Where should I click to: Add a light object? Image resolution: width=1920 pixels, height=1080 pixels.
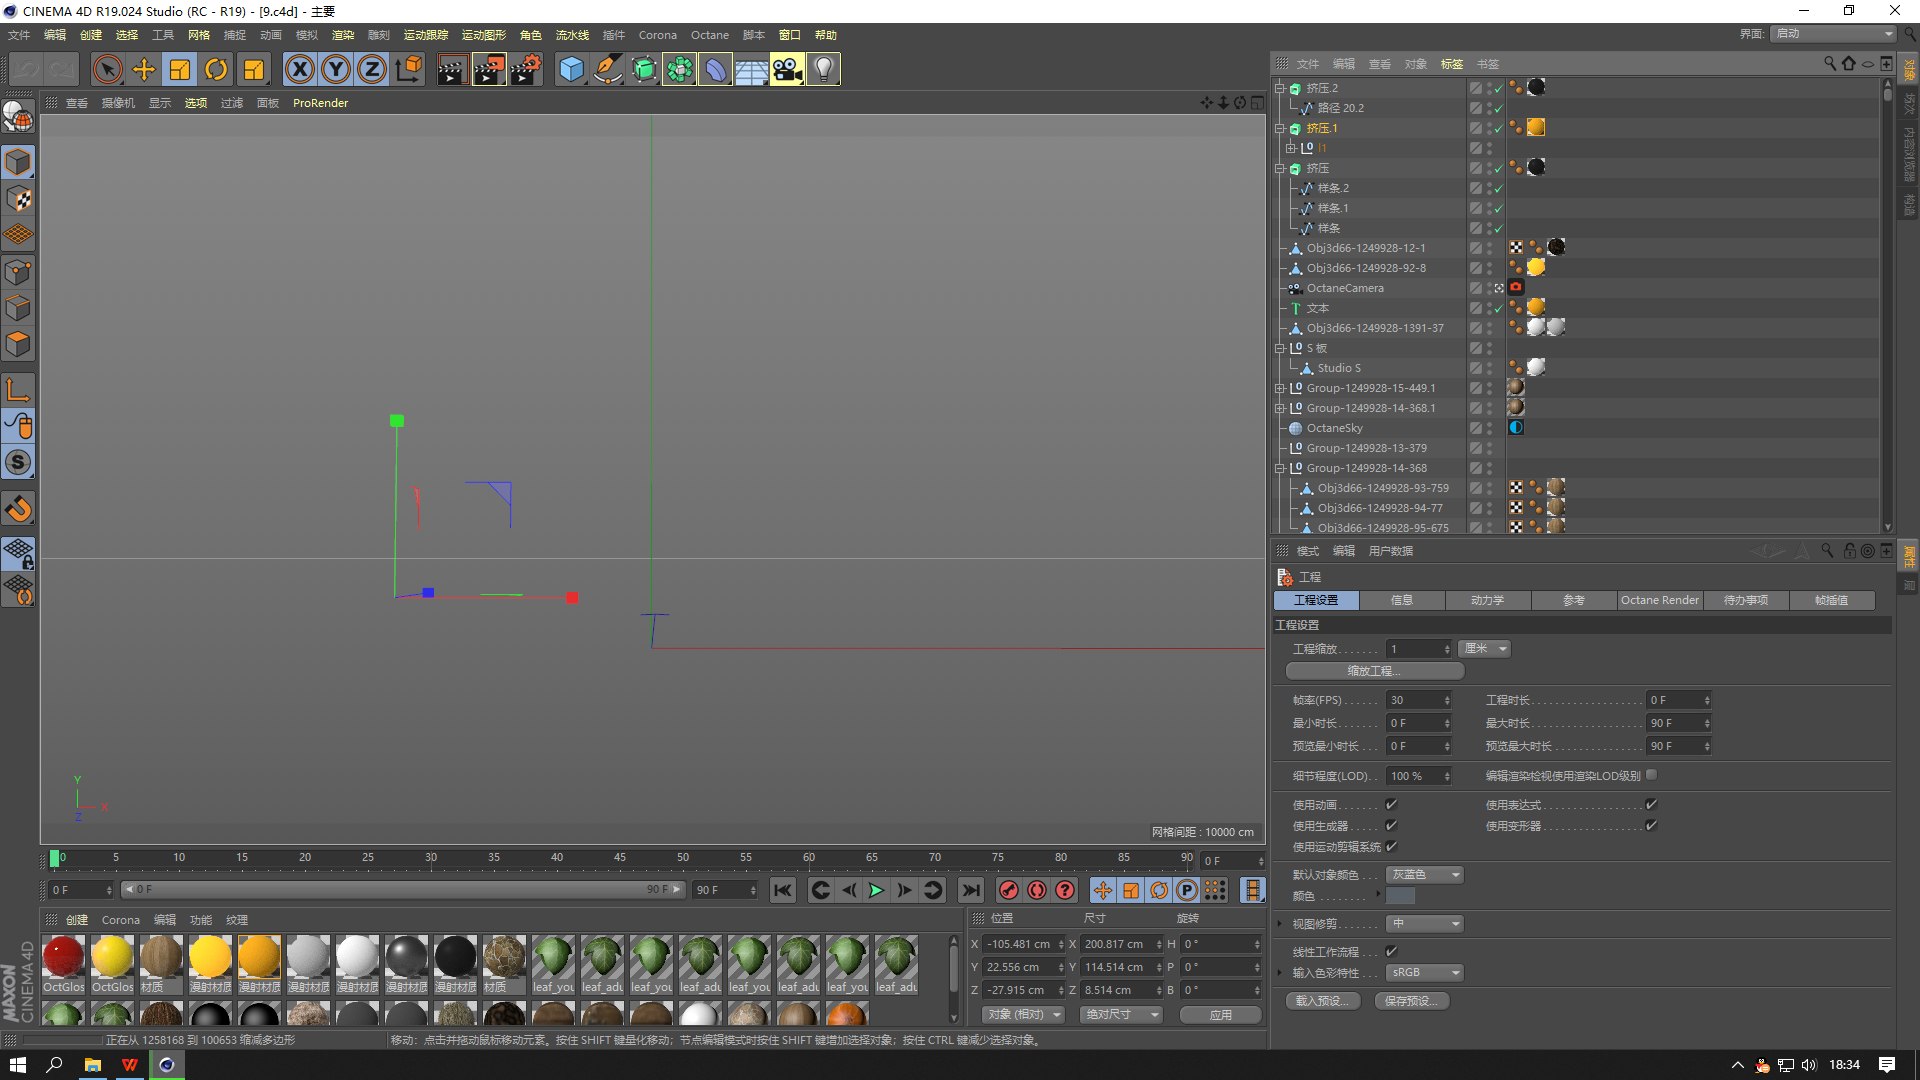(823, 70)
